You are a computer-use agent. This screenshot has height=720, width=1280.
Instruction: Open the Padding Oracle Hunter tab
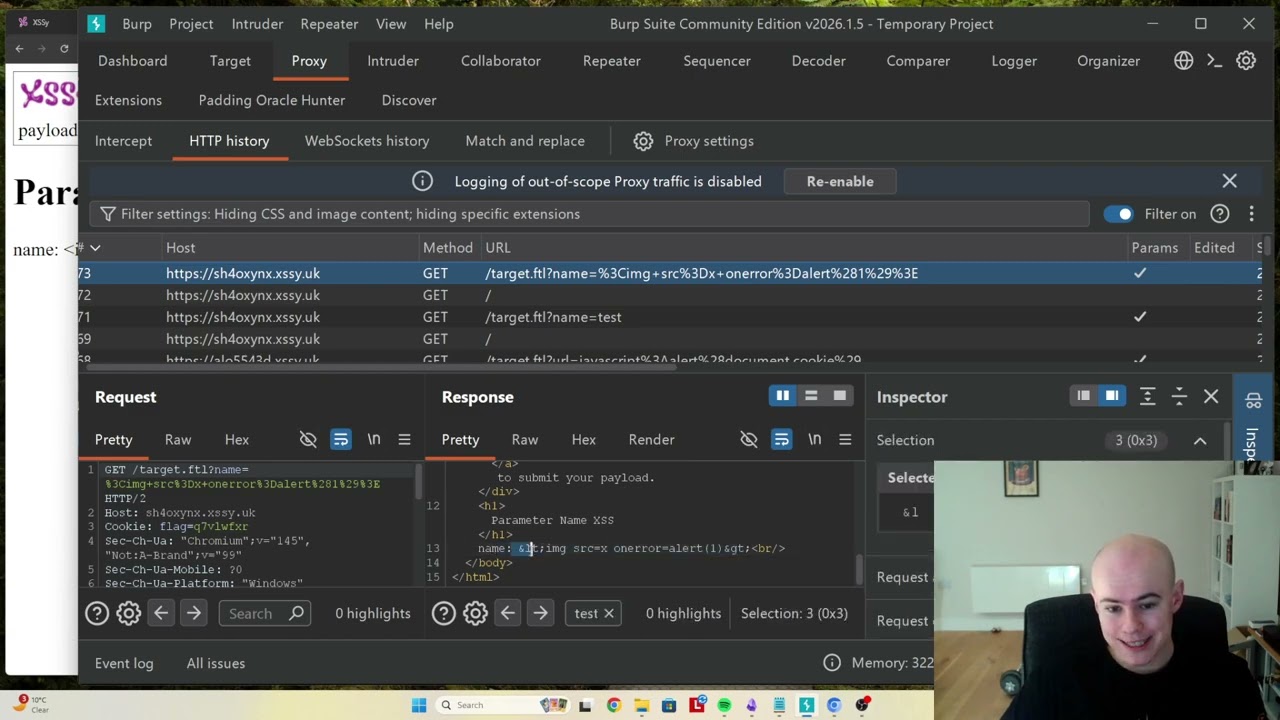pos(272,100)
